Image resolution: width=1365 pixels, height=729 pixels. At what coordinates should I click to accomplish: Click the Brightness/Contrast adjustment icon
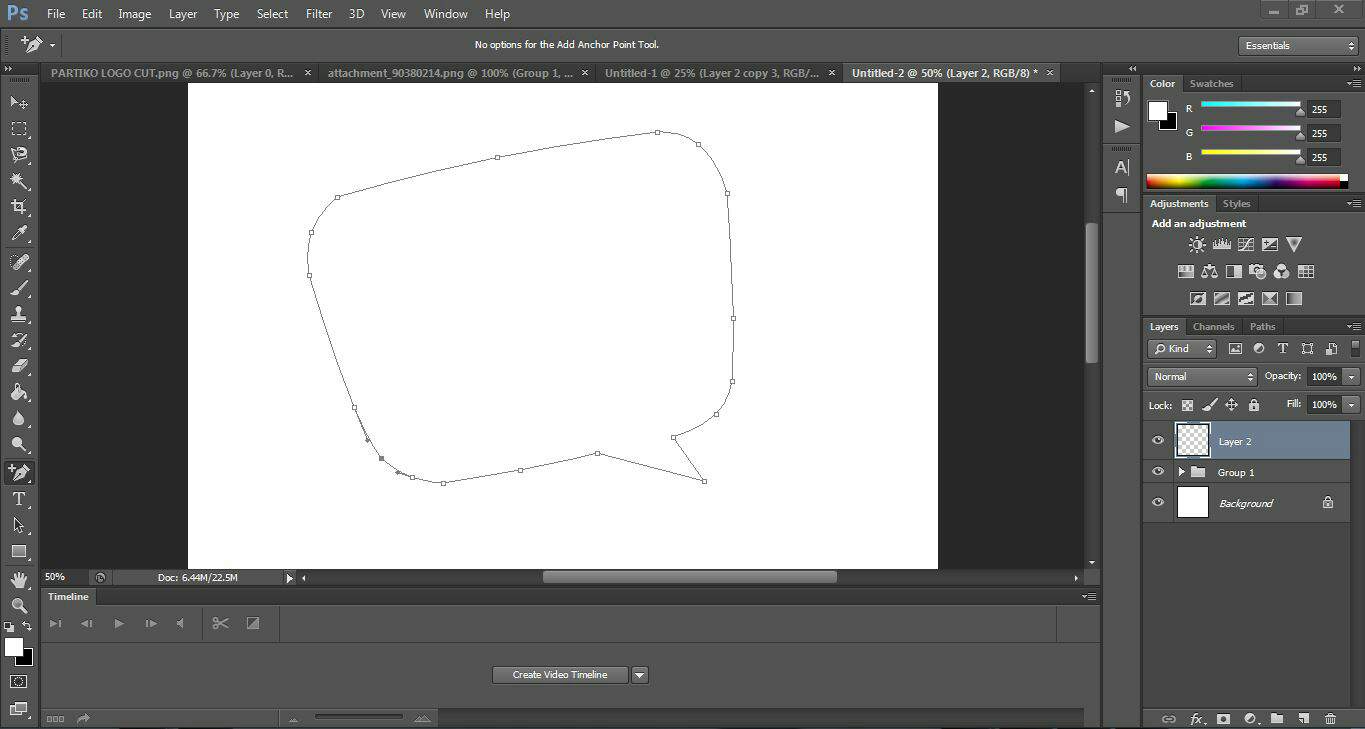[x=1197, y=244]
